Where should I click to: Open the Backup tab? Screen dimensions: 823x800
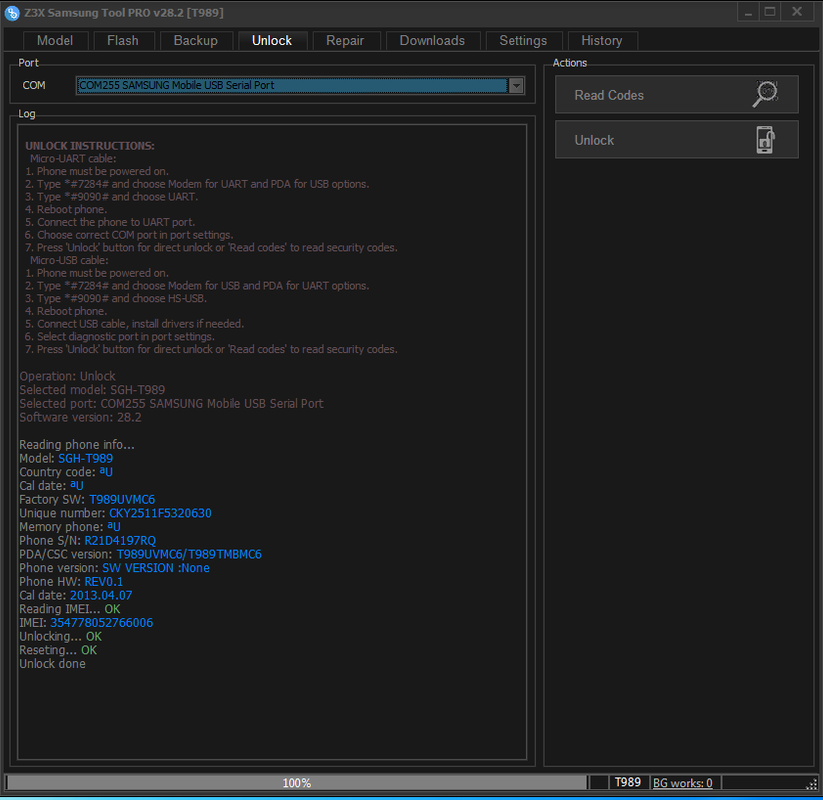pyautogui.click(x=196, y=40)
